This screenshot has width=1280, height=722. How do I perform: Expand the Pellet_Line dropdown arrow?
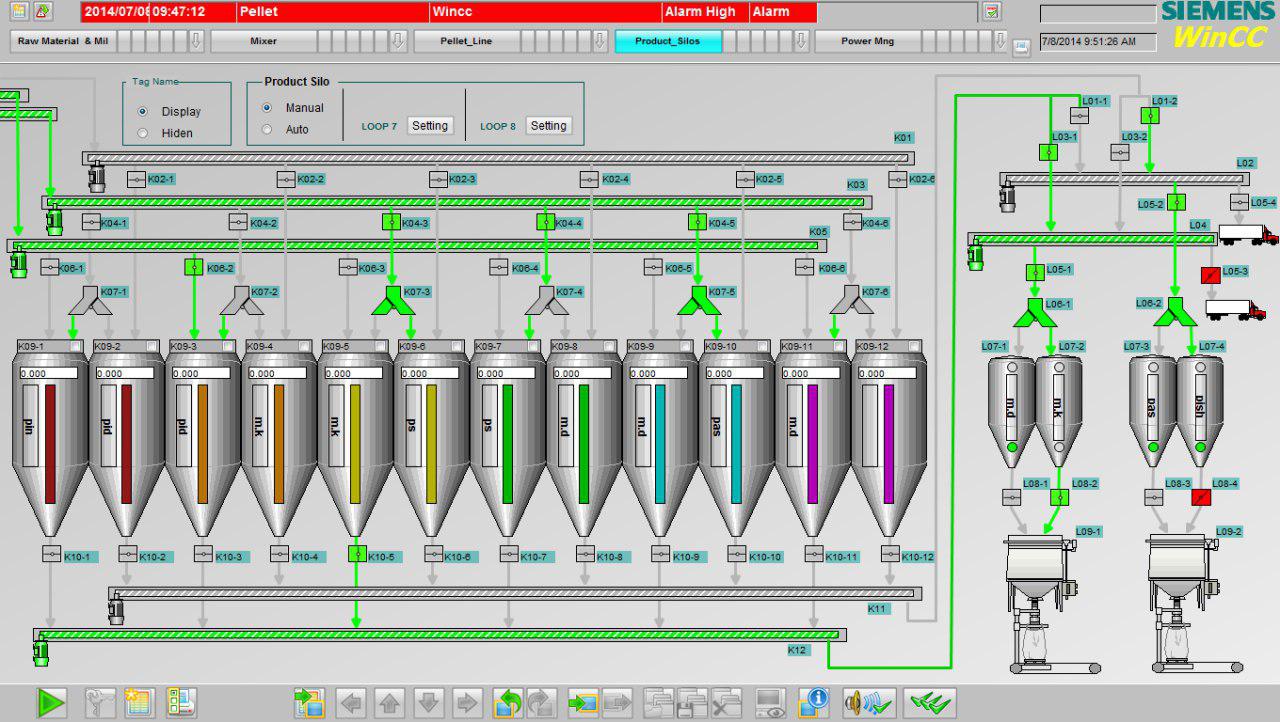600,41
